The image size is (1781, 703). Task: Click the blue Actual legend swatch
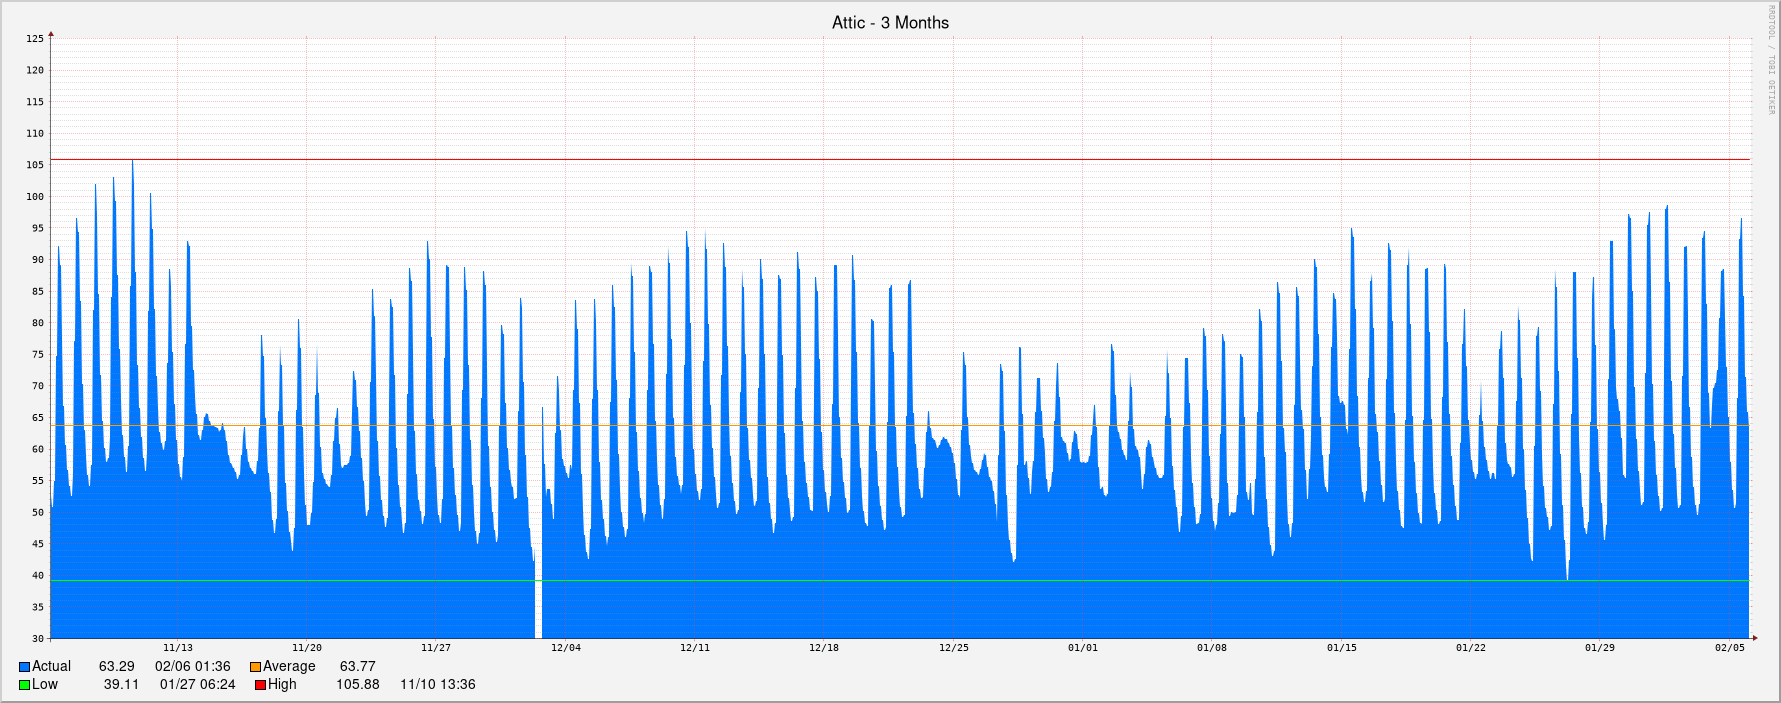coord(25,667)
